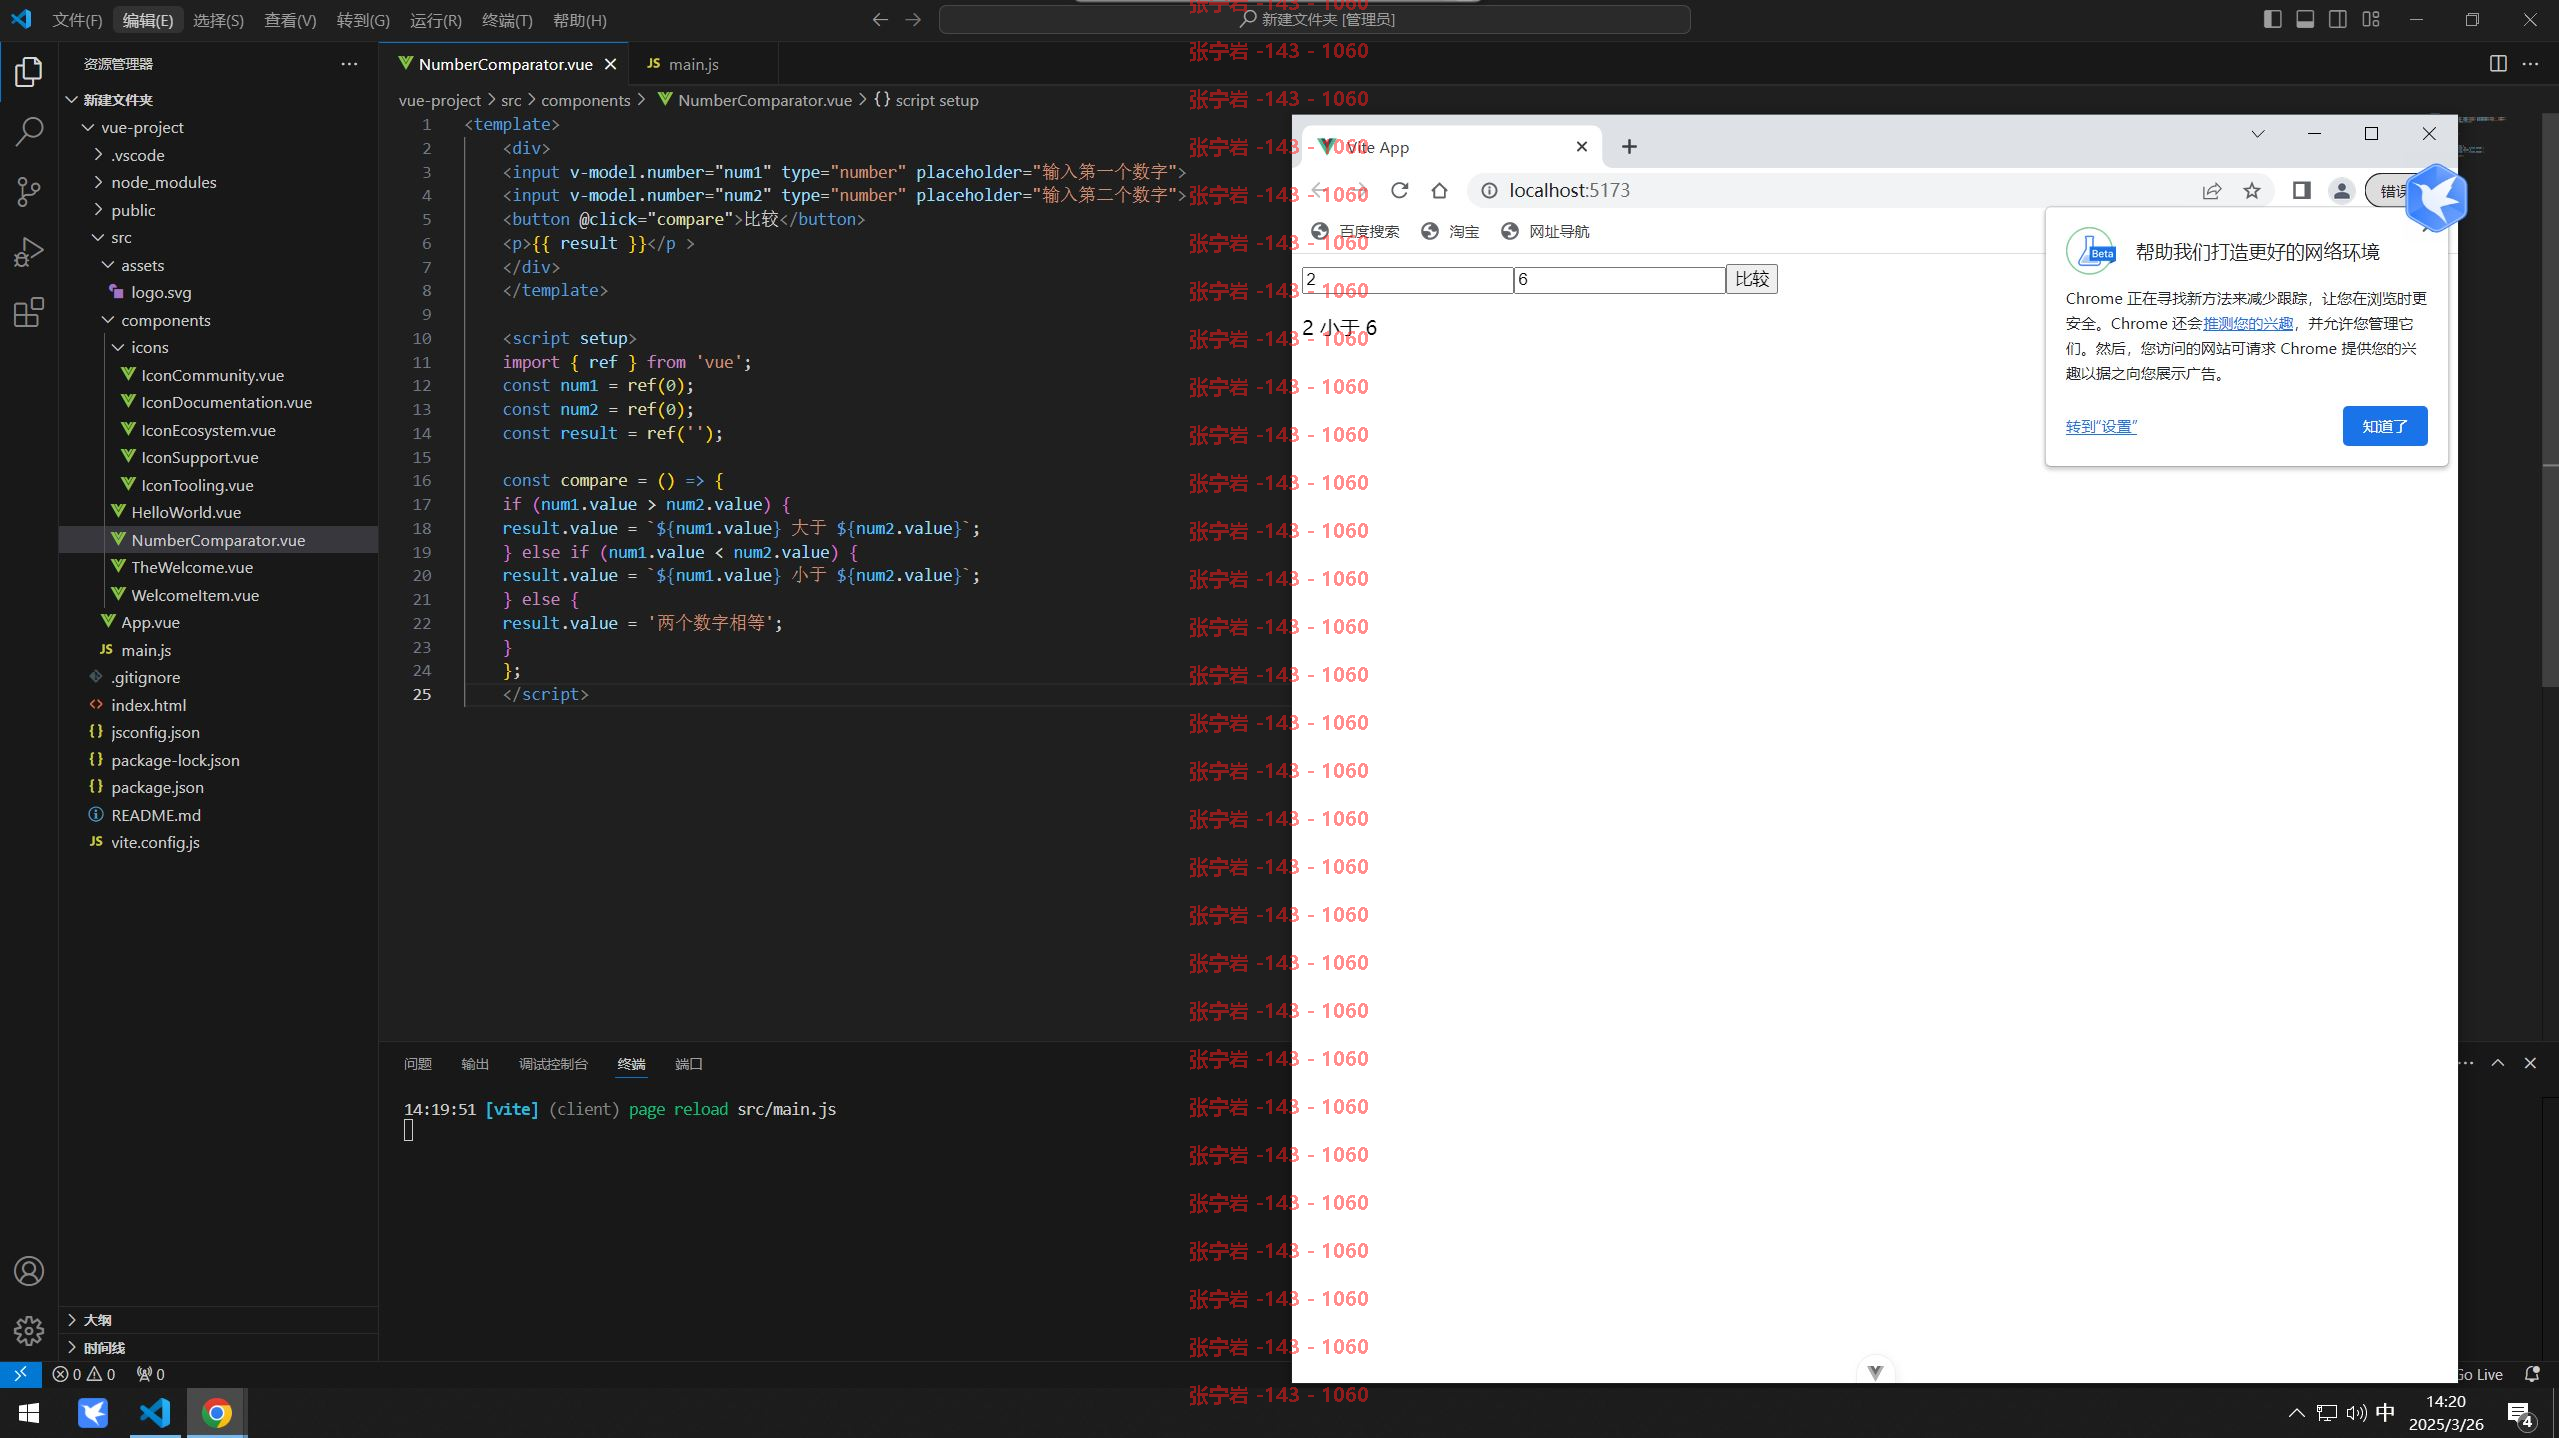The image size is (2559, 1438).
Task: Go to Chrome home page
Action: 1439,191
